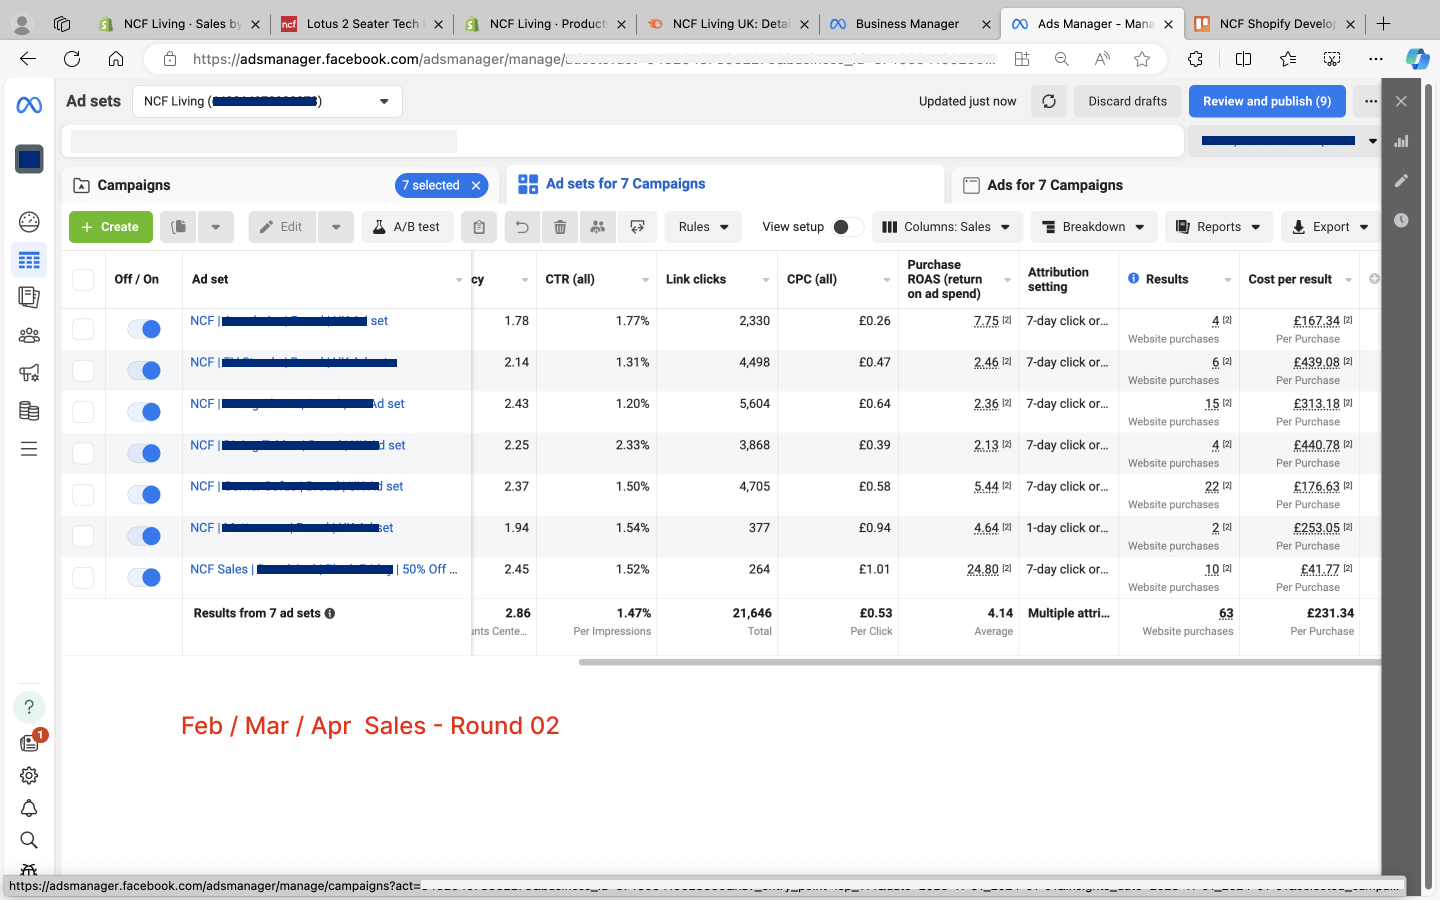Open the NCF Sales 50% Off ad set link

(324, 569)
